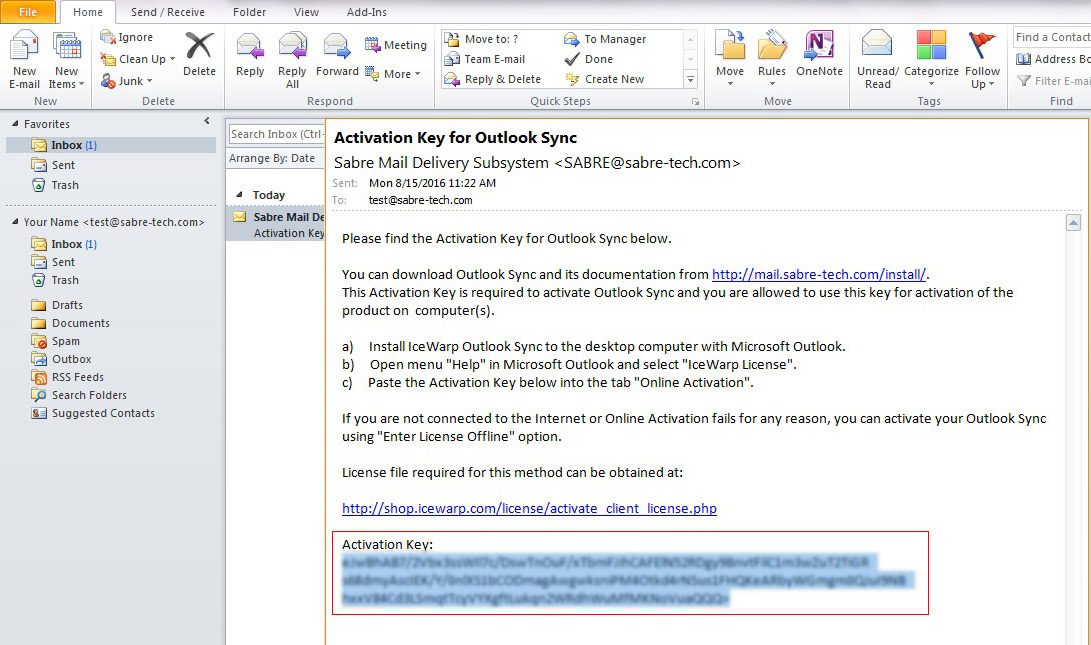Open Manage Quick Steps dialog launcher
Screen dimensions: 1091x645
[695, 102]
